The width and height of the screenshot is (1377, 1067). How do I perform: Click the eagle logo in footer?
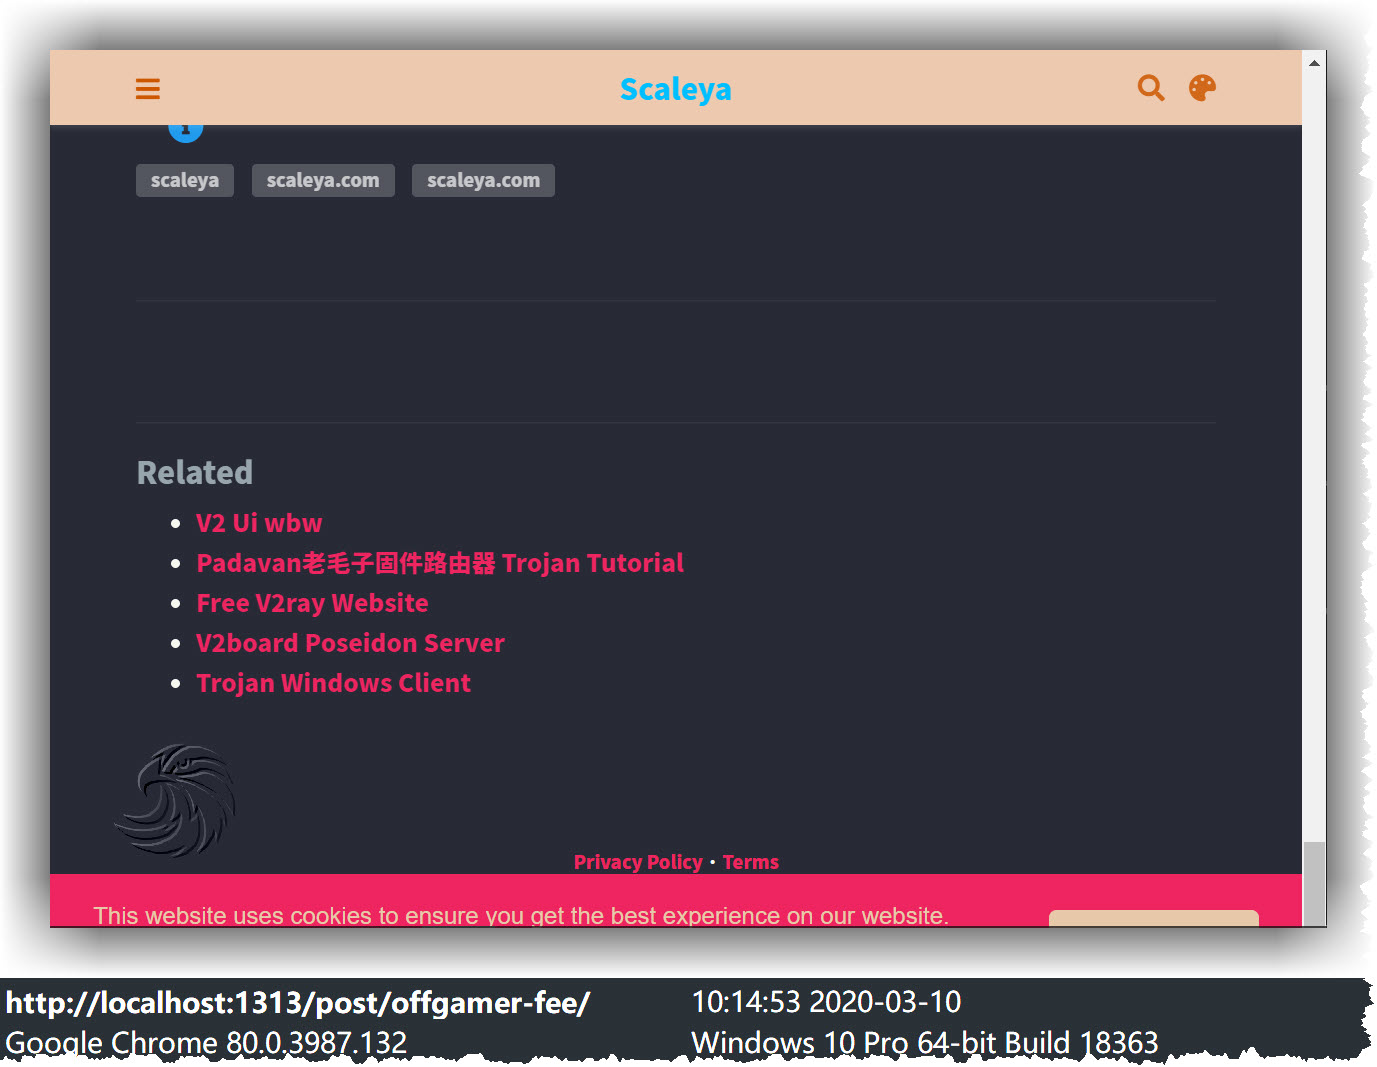(176, 800)
